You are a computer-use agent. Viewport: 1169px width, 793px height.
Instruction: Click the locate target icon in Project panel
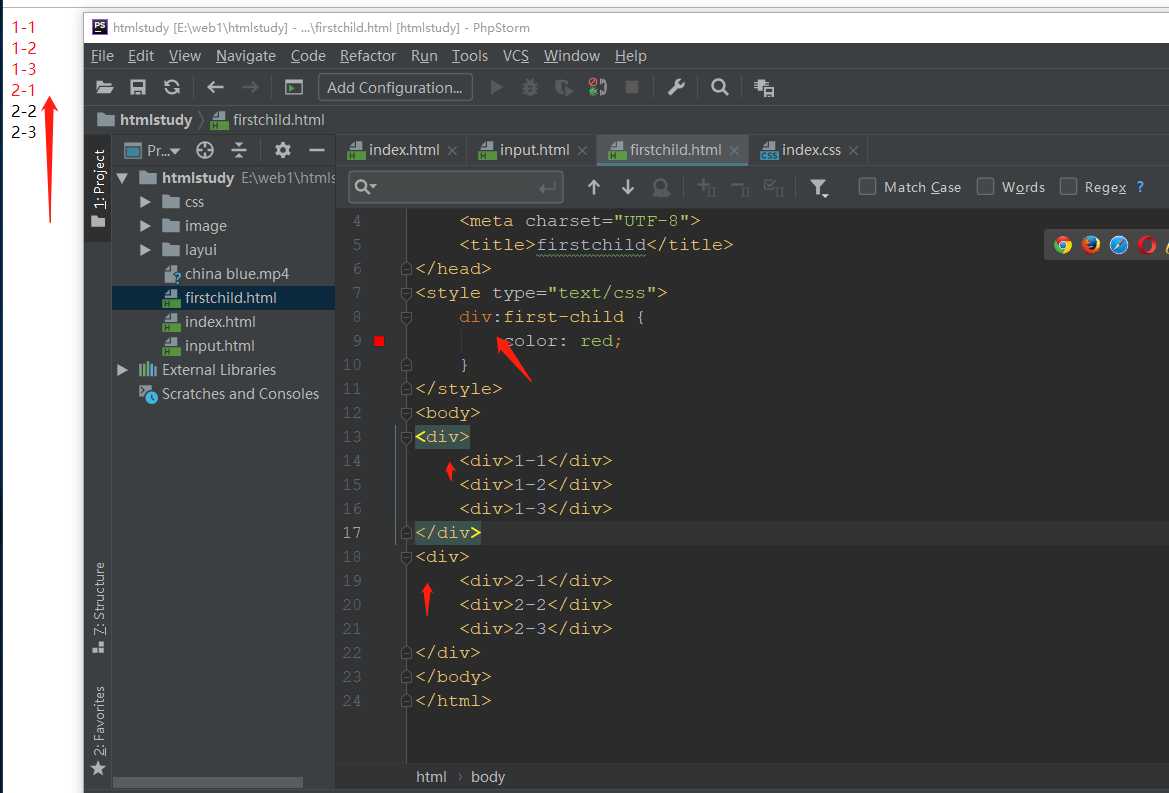tap(205, 151)
